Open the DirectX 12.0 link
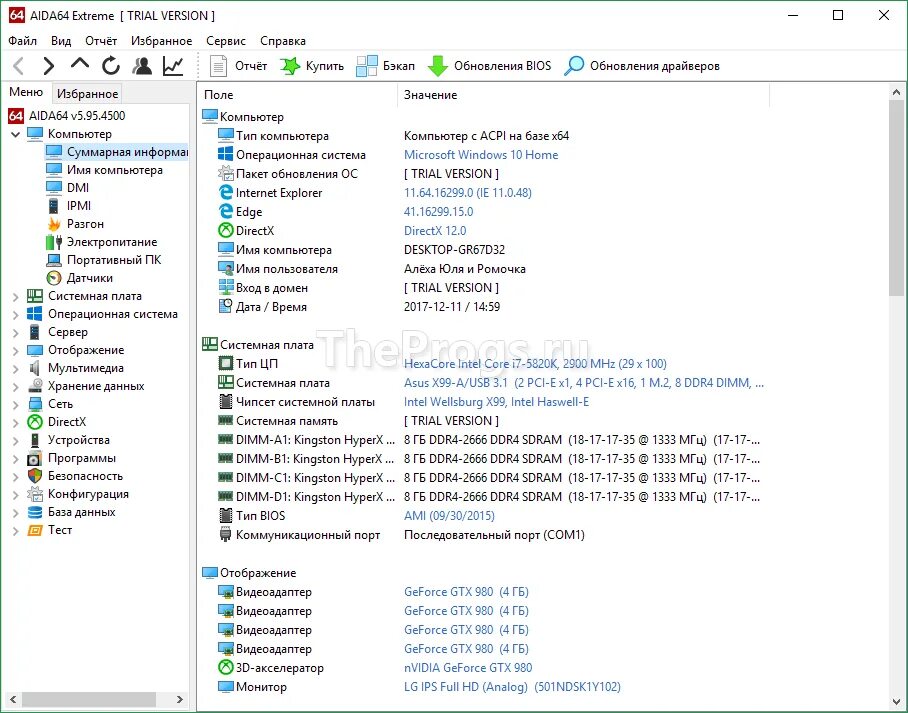 (435, 231)
